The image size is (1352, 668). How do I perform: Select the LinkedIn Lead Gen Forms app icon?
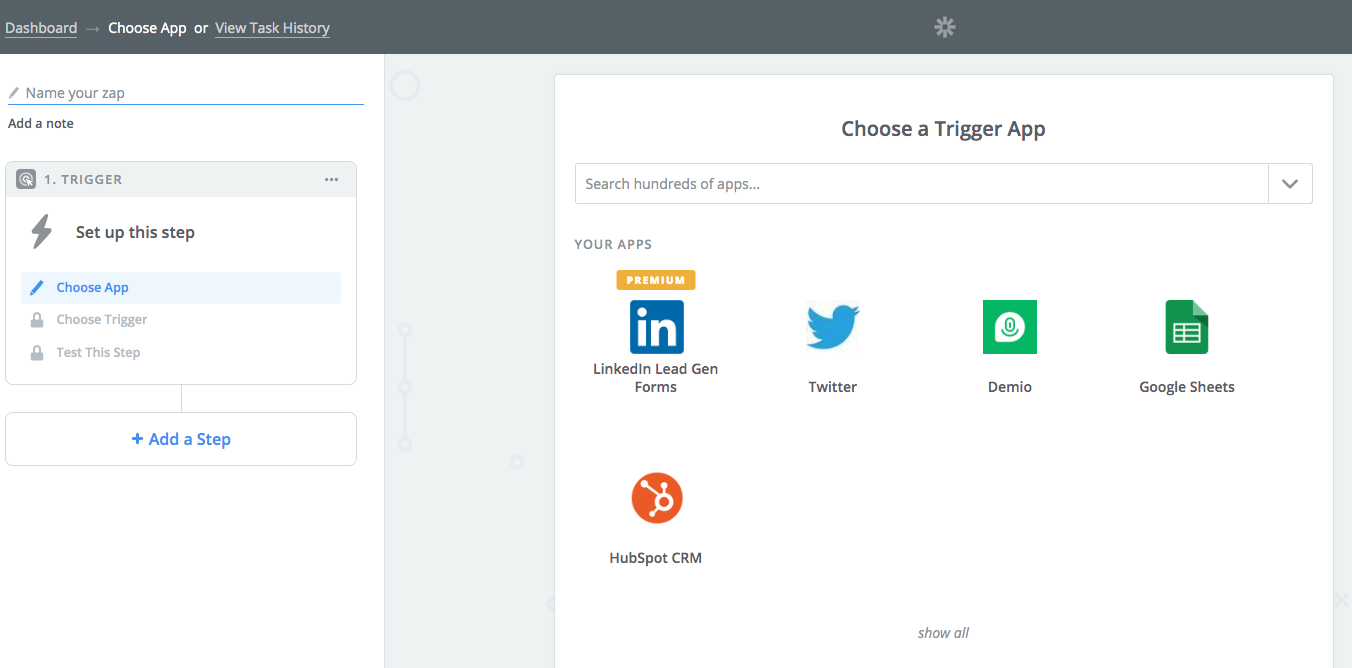(656, 327)
